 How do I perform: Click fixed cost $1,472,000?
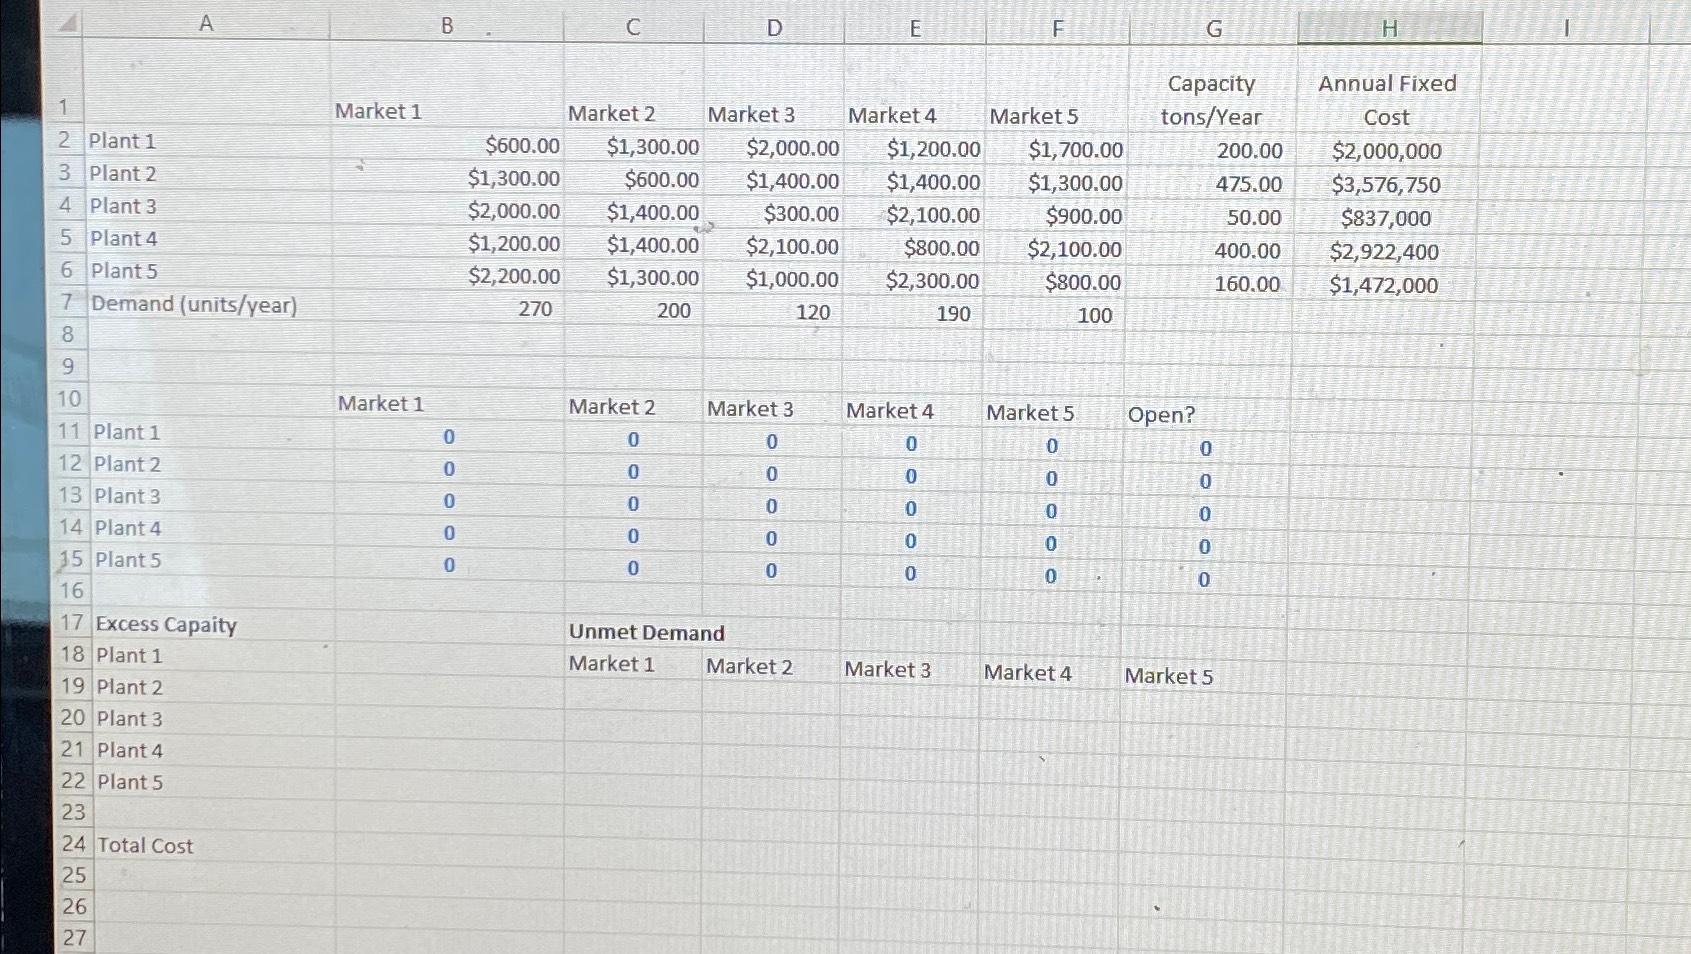click(x=1384, y=286)
